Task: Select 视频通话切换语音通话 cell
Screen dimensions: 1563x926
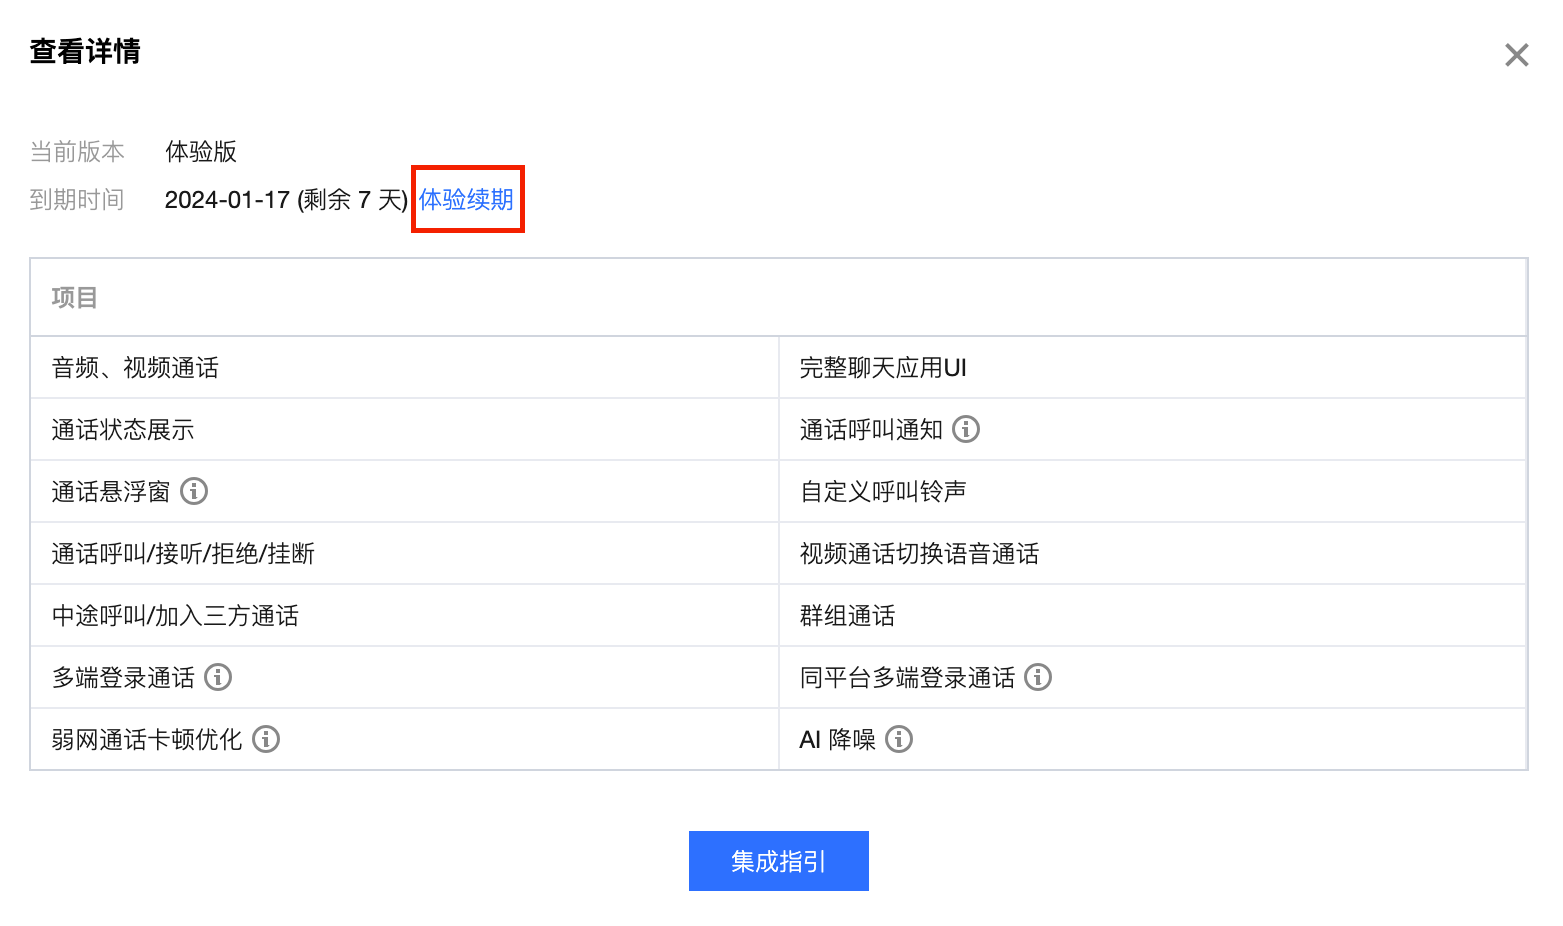Action: click(919, 554)
